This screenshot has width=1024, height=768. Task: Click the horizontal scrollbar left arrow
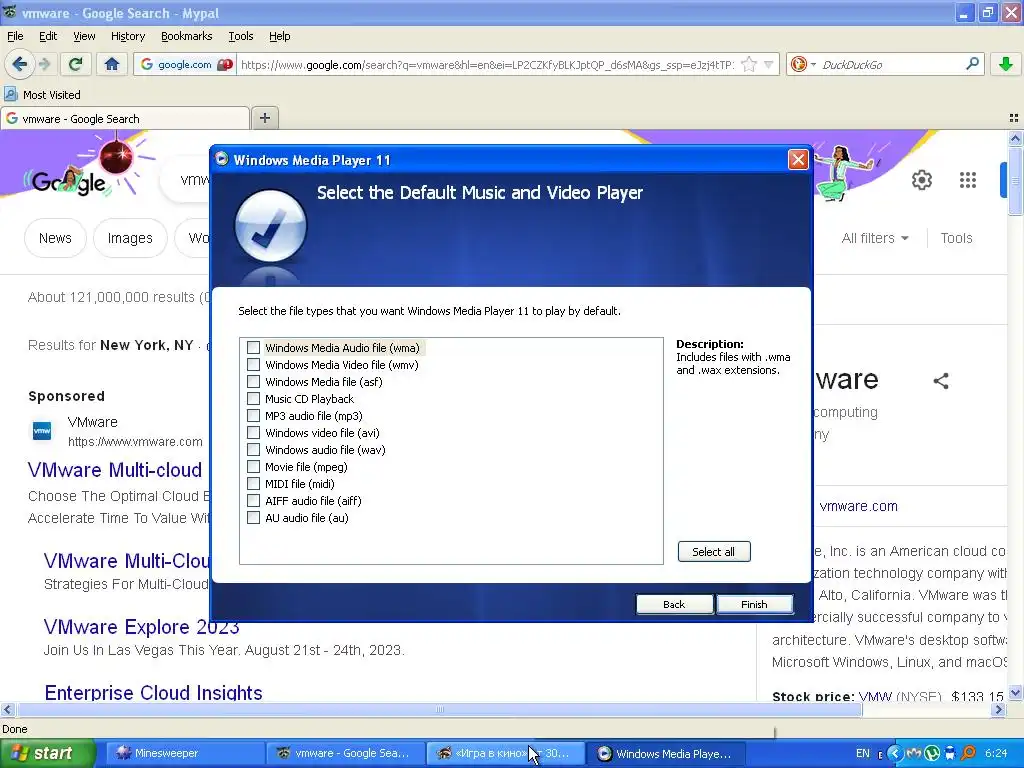click(x=7, y=709)
